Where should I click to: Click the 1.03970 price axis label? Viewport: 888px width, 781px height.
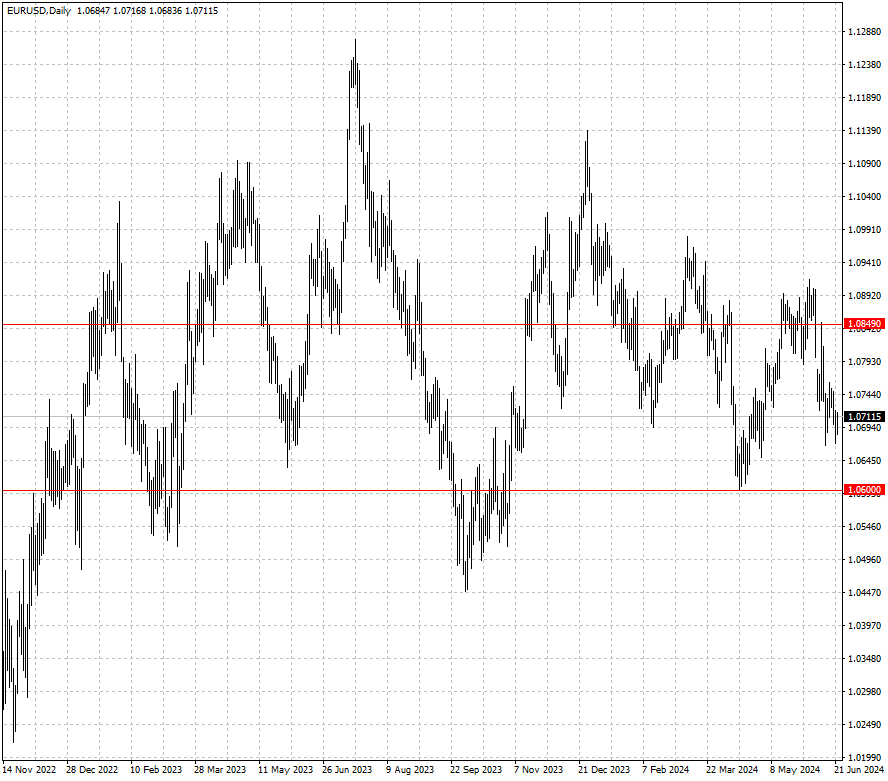pos(864,625)
